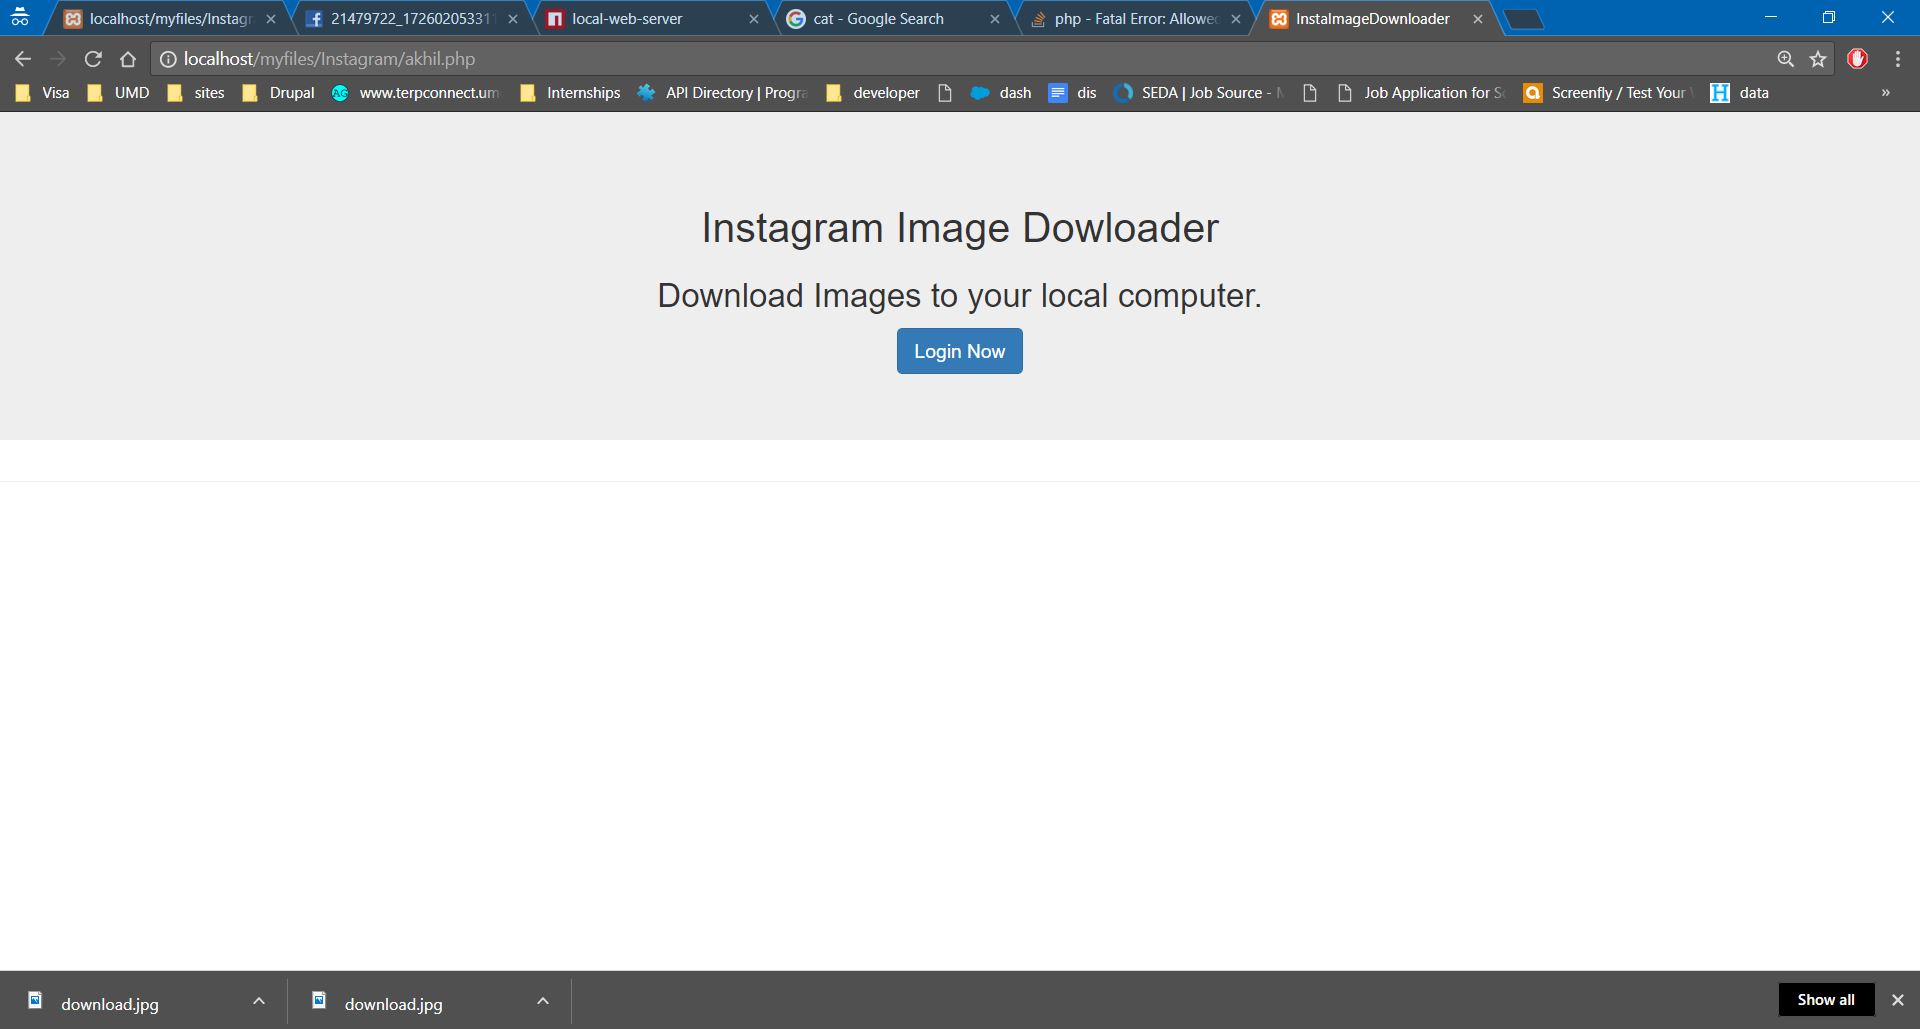Open the sites bookmark folder
Image resolution: width=1920 pixels, height=1029 pixels.
coord(196,93)
